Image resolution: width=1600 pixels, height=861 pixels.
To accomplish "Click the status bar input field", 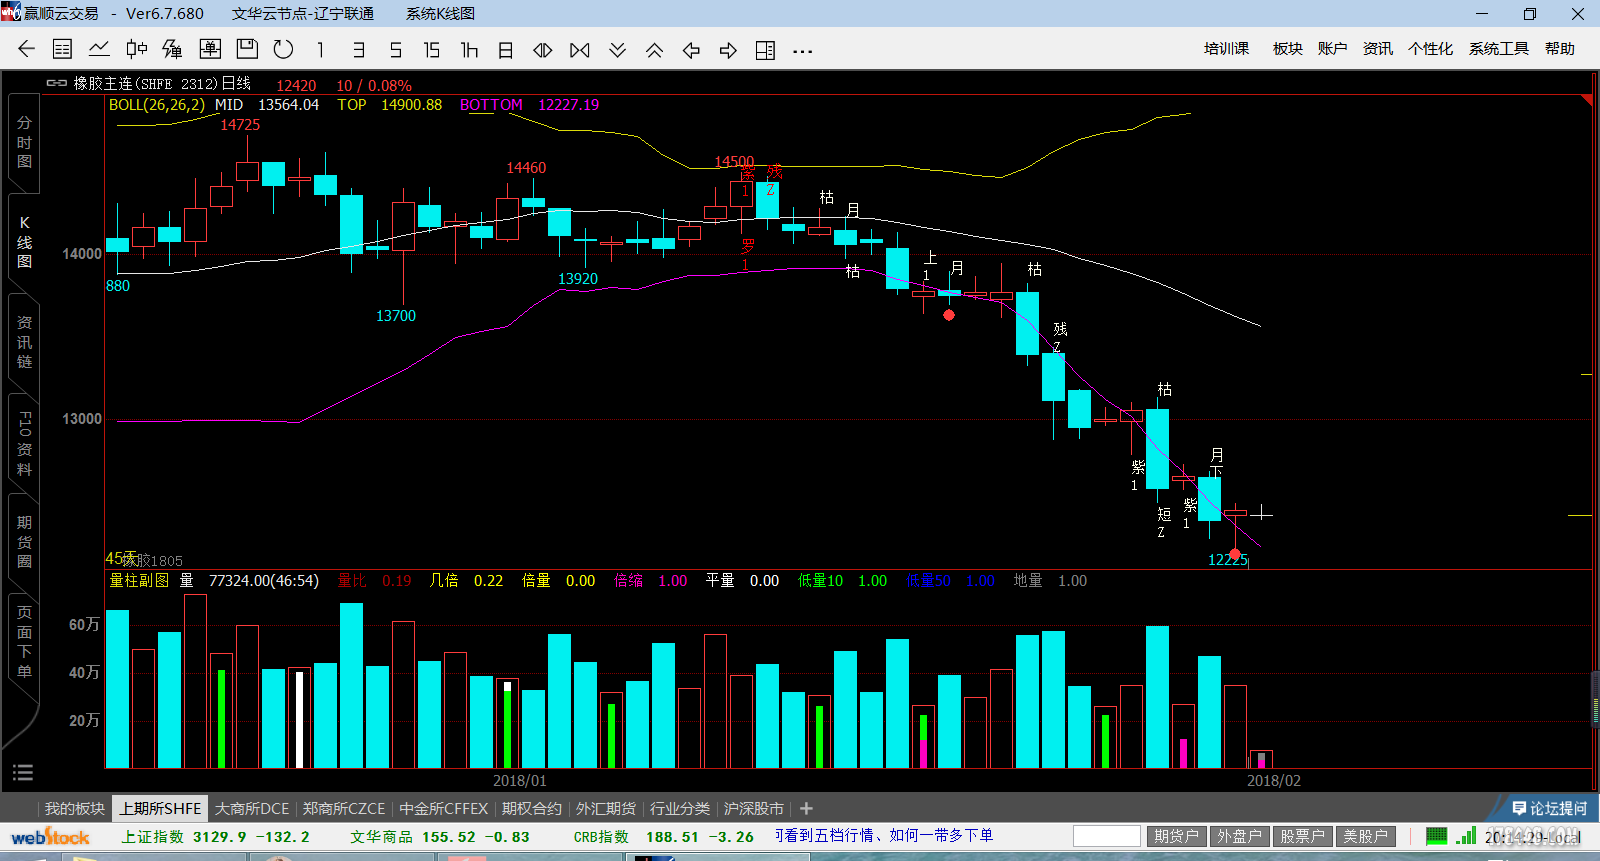I will point(1106,836).
